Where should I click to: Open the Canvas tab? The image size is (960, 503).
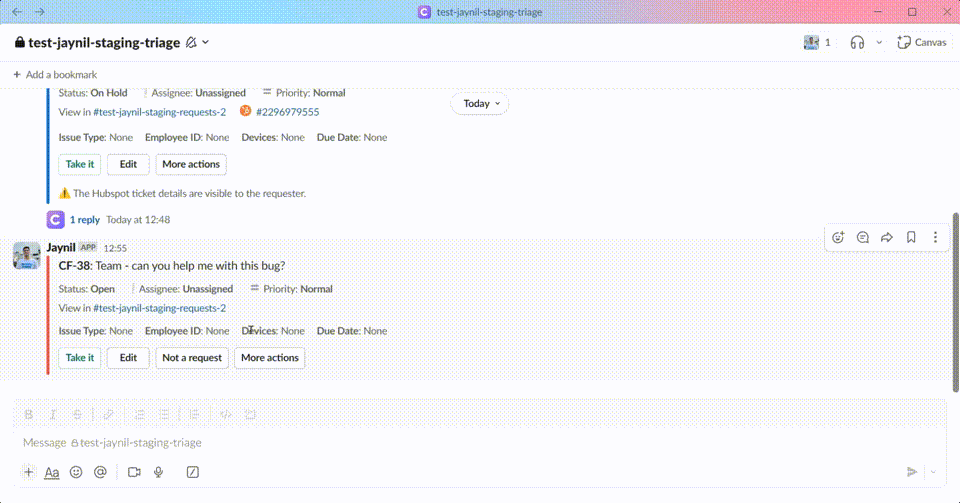coord(922,42)
